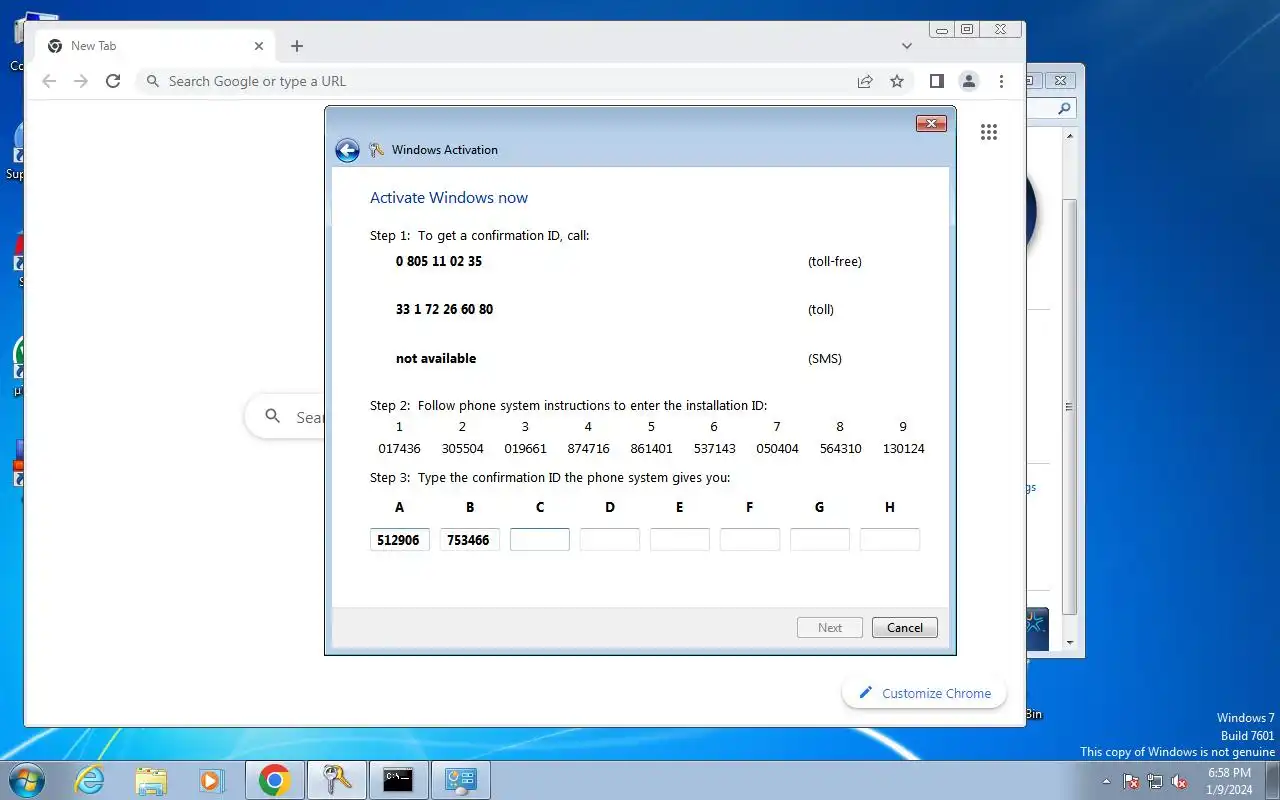
Task: Click the New Tab tab
Action: click(x=155, y=46)
